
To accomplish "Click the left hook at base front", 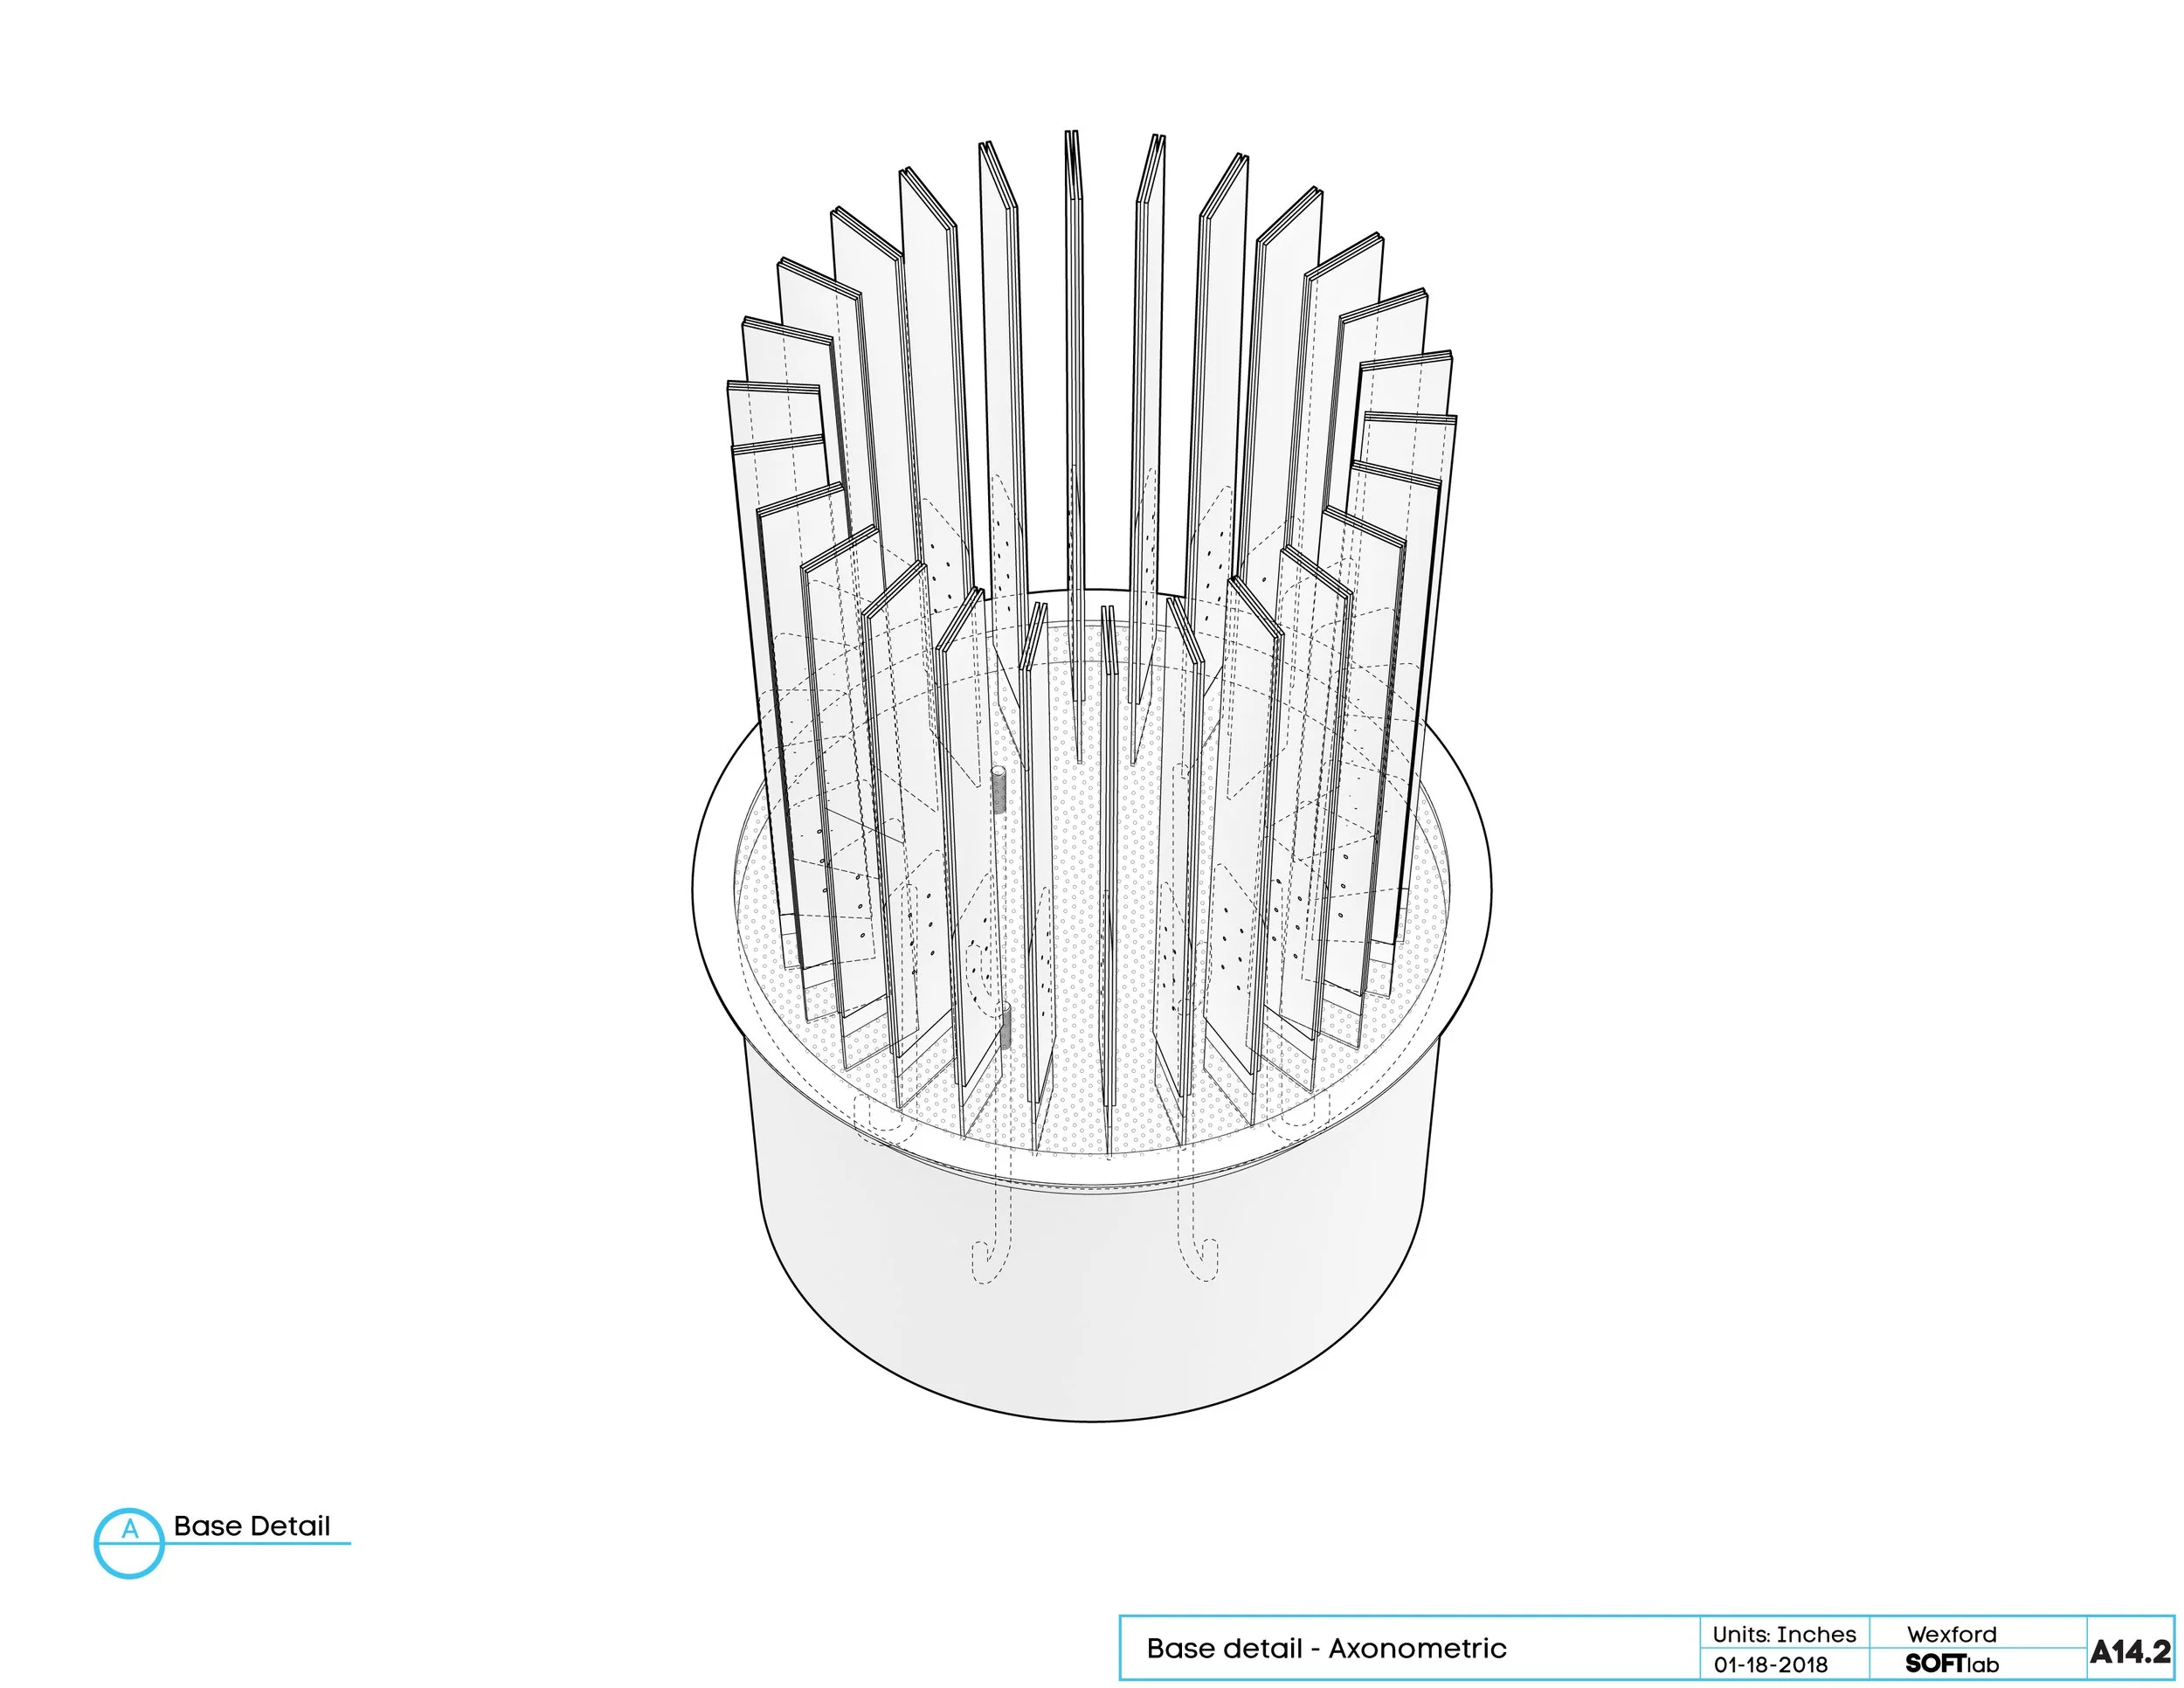I will click(989, 1262).
